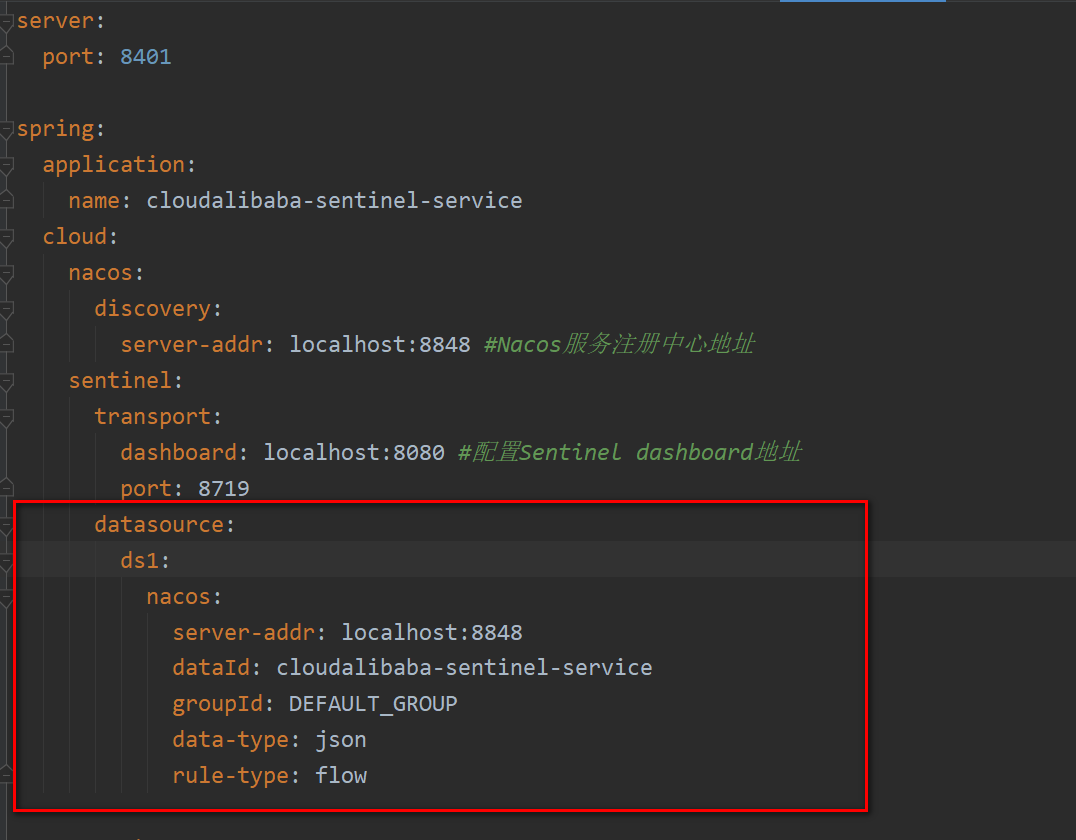Collapse the cloud: block fold marker
Viewport: 1076px width, 840px height.
tap(6, 237)
